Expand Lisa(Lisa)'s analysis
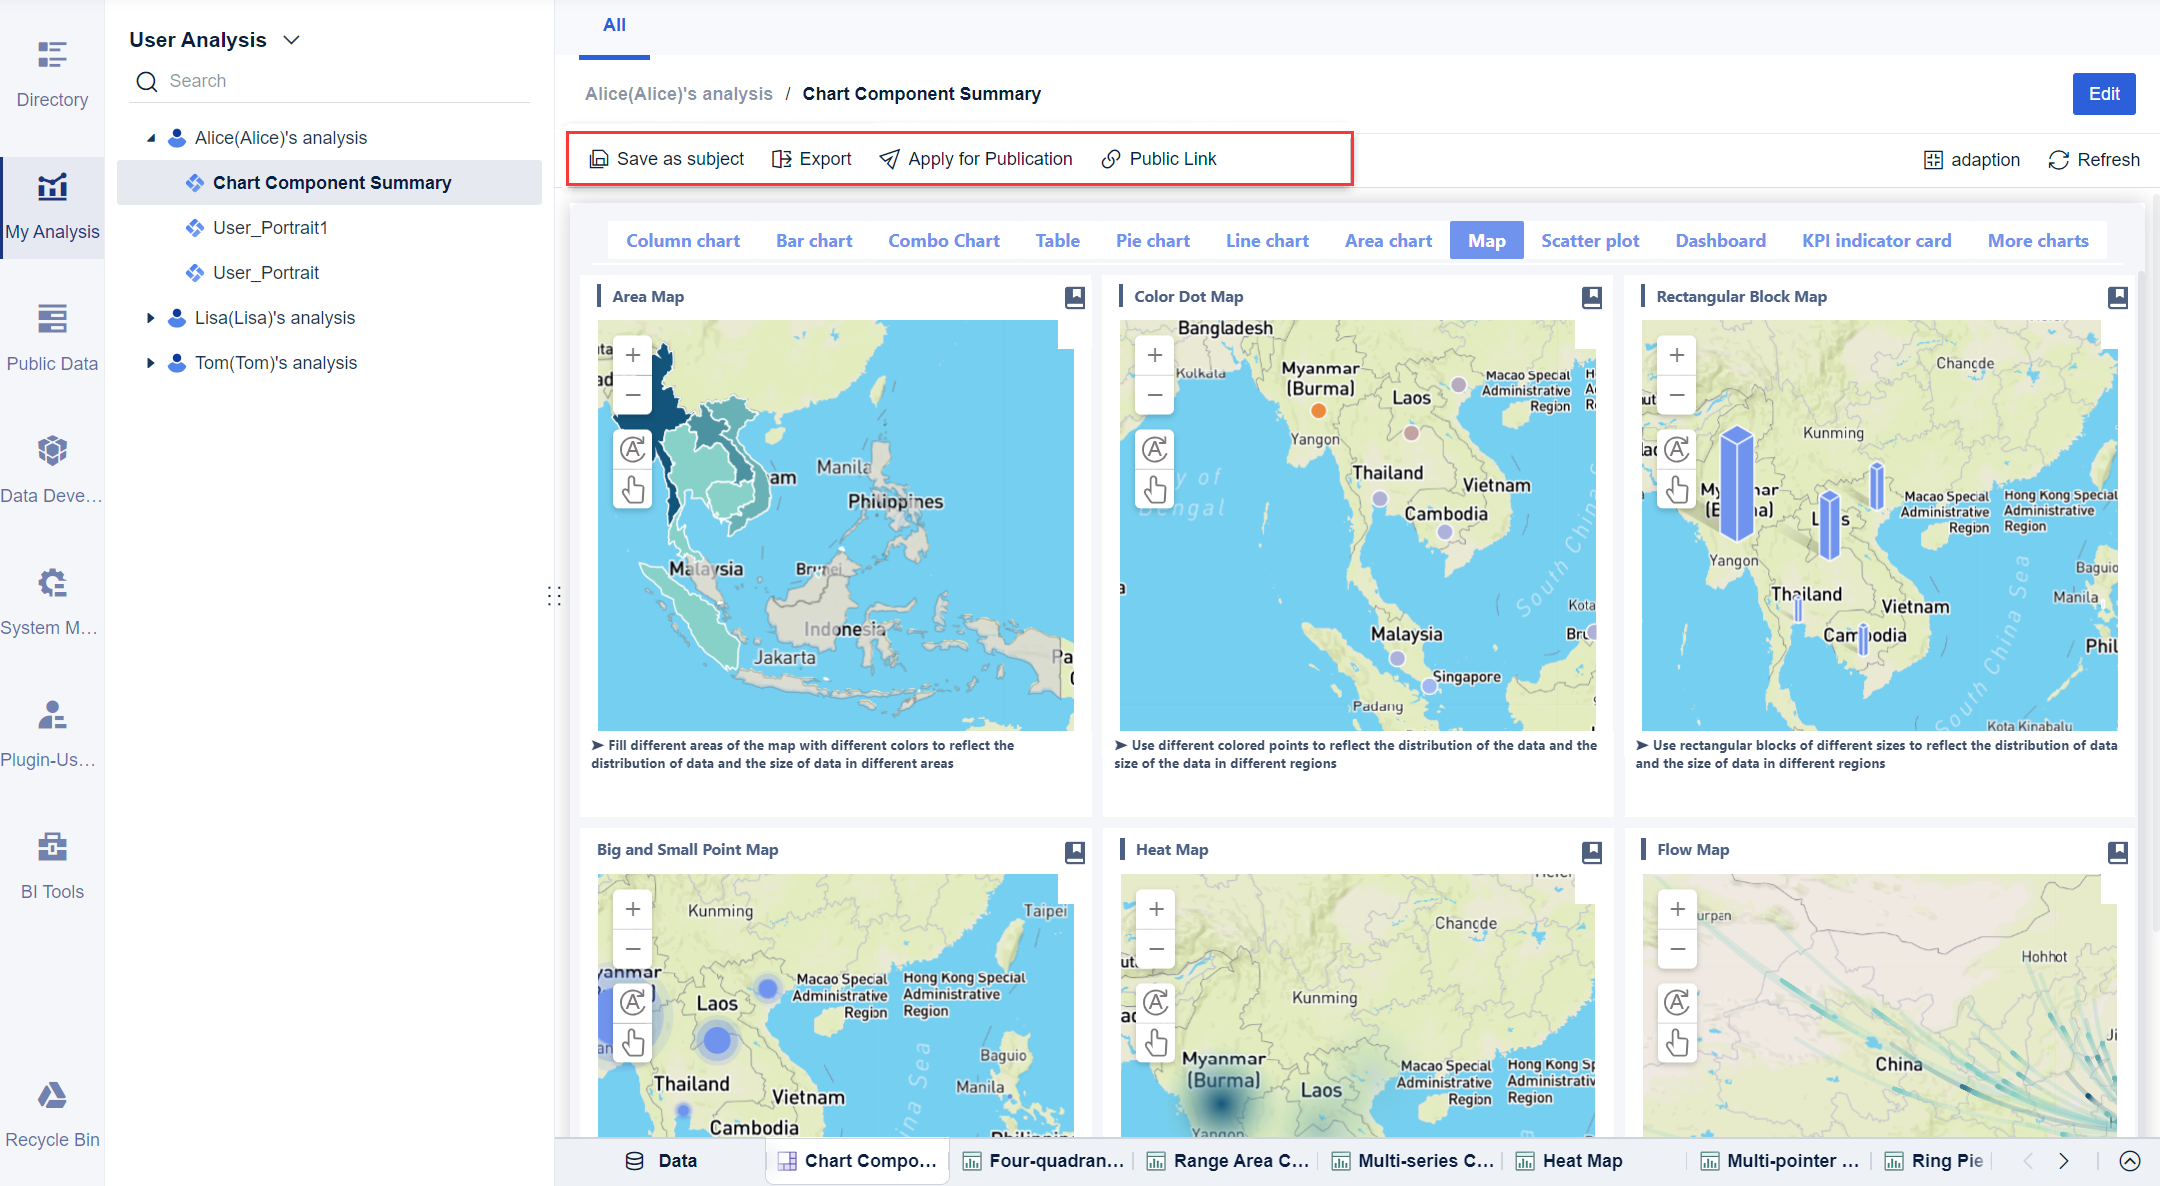Screen dimensions: 2160x1186 151,317
